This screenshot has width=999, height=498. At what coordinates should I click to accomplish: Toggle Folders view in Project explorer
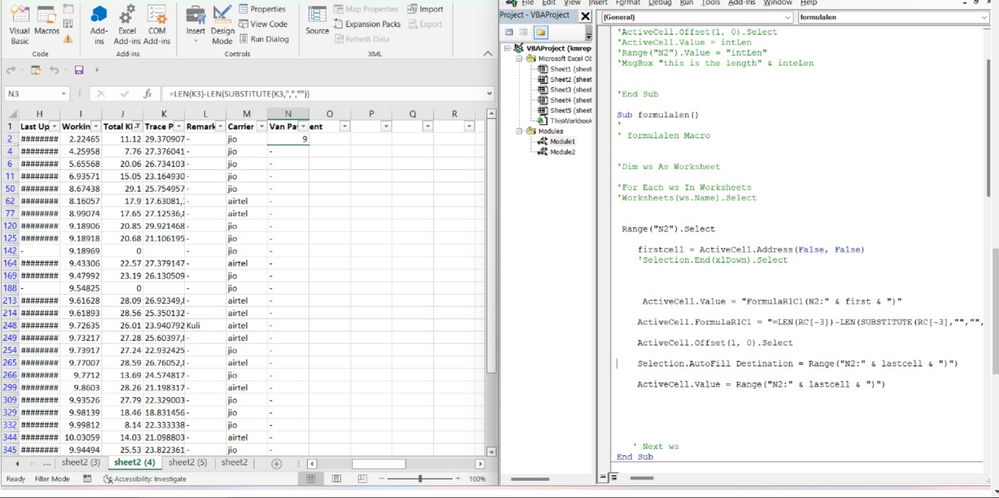pos(540,32)
